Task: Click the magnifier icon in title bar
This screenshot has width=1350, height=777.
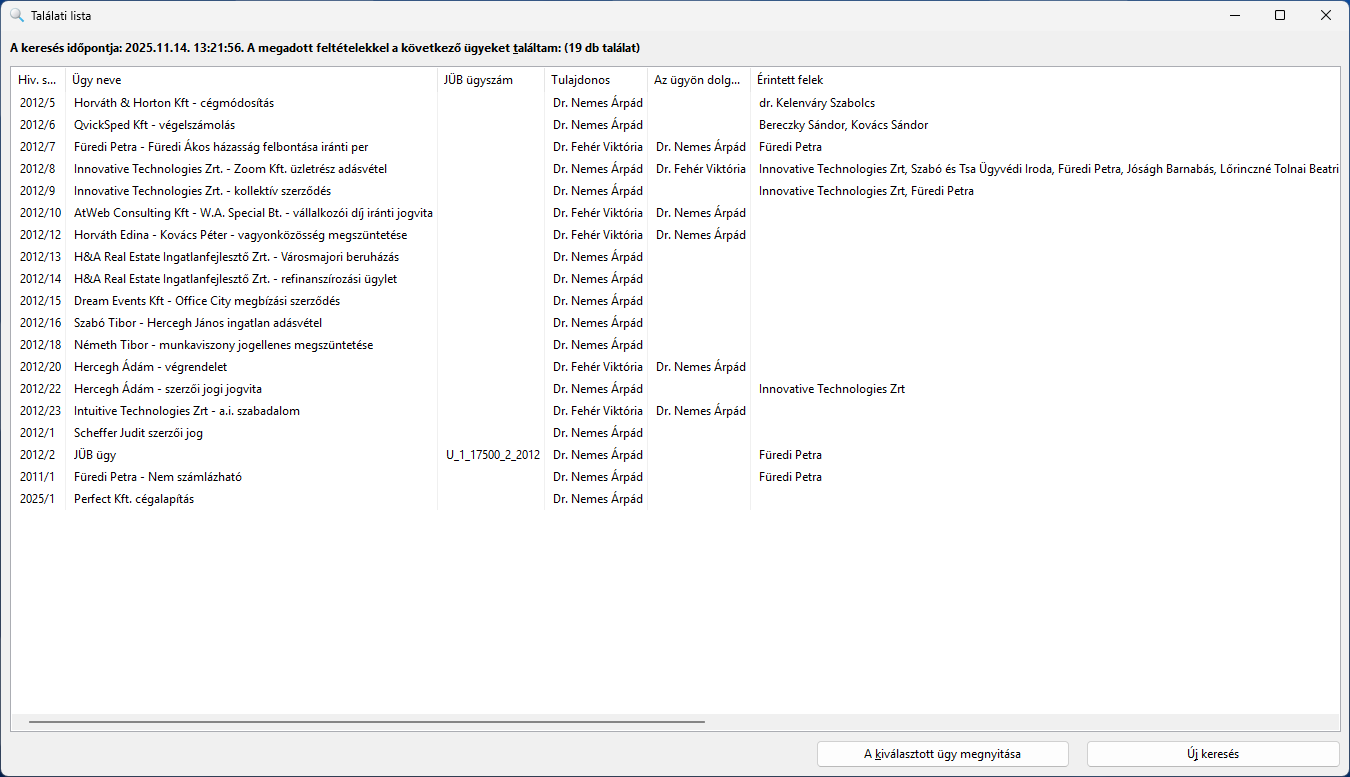Action: pyautogui.click(x=16, y=16)
